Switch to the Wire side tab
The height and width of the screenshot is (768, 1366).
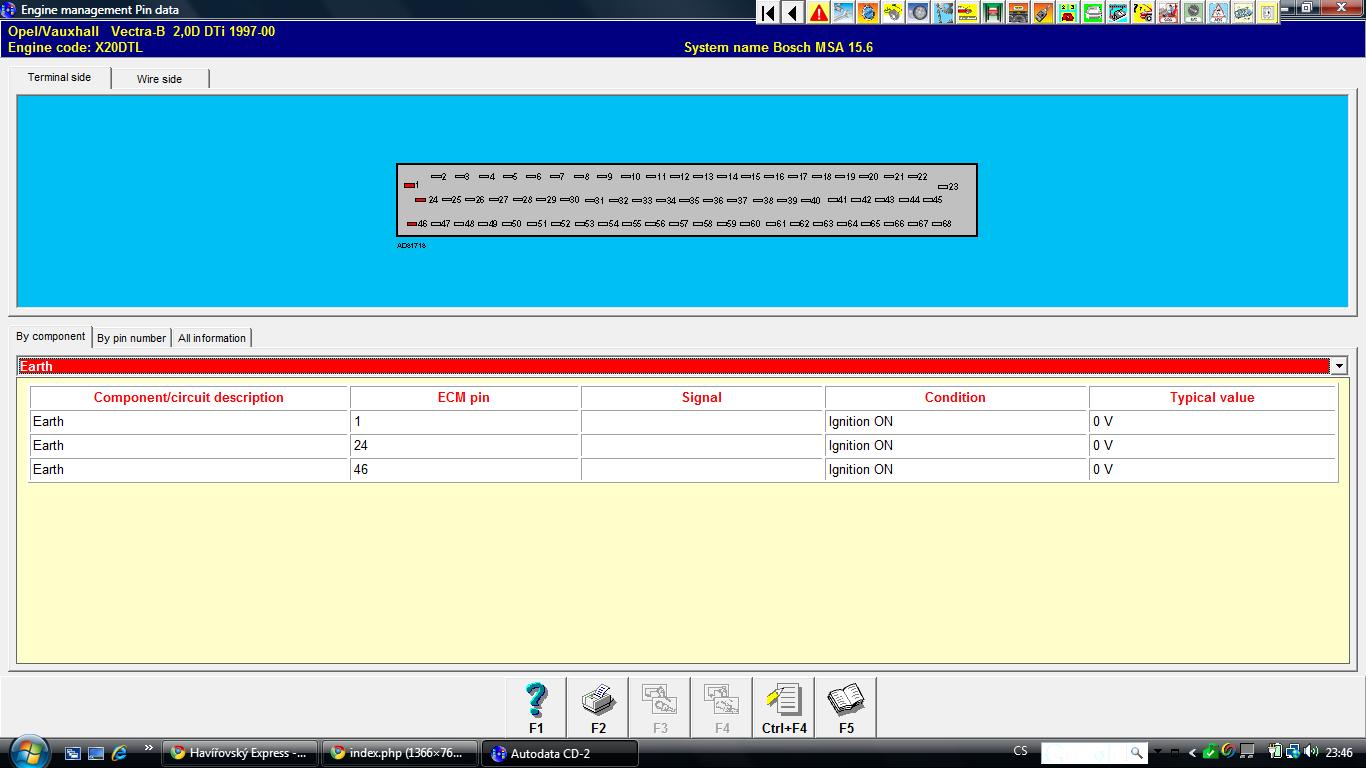tap(159, 79)
